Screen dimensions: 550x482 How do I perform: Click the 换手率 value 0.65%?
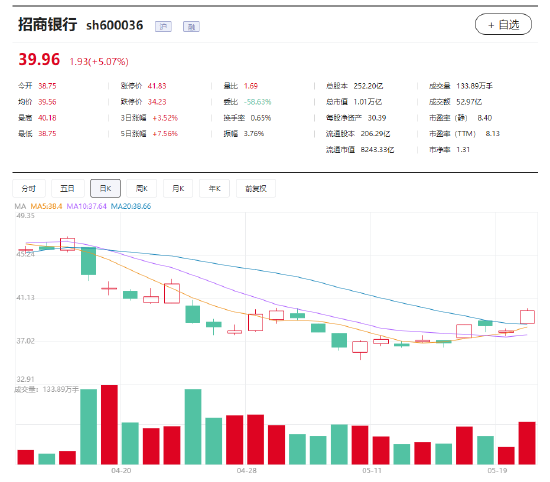261,118
